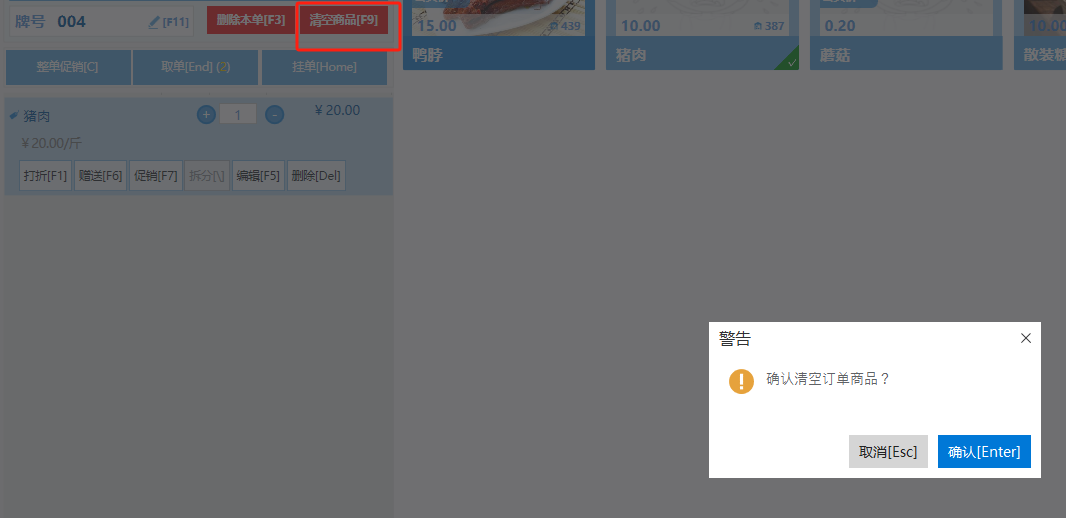This screenshot has width=1066, height=518.
Task: Click 赠送[F6] on the 猪肉 item
Action: (x=101, y=175)
